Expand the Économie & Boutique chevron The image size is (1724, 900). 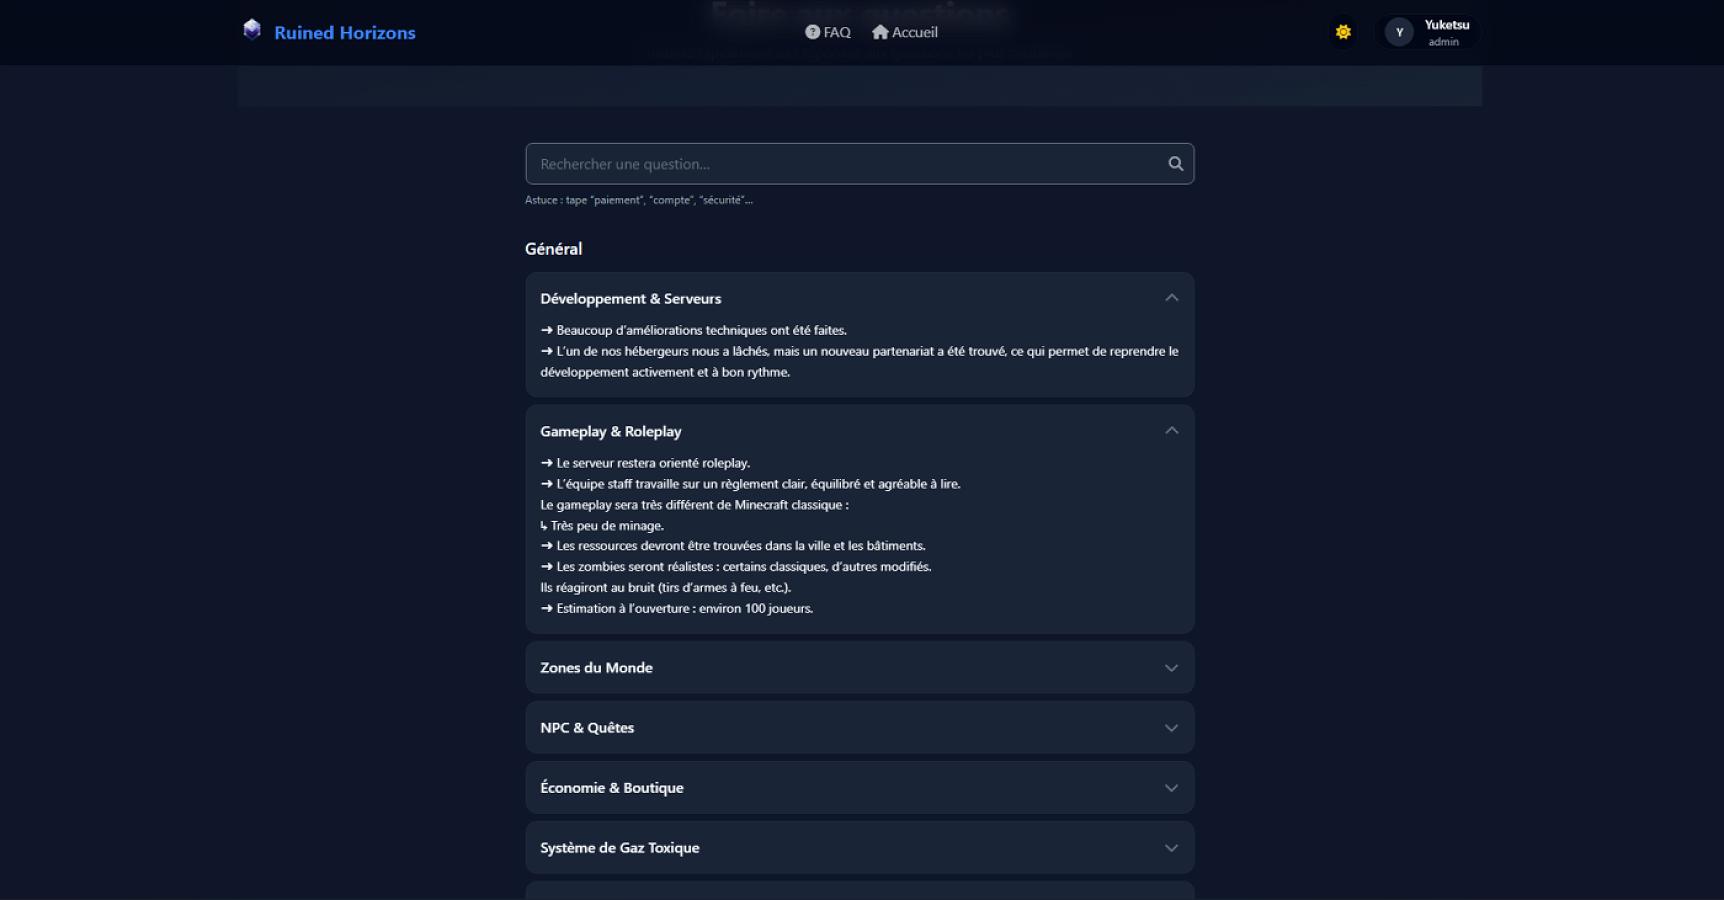tap(1171, 788)
